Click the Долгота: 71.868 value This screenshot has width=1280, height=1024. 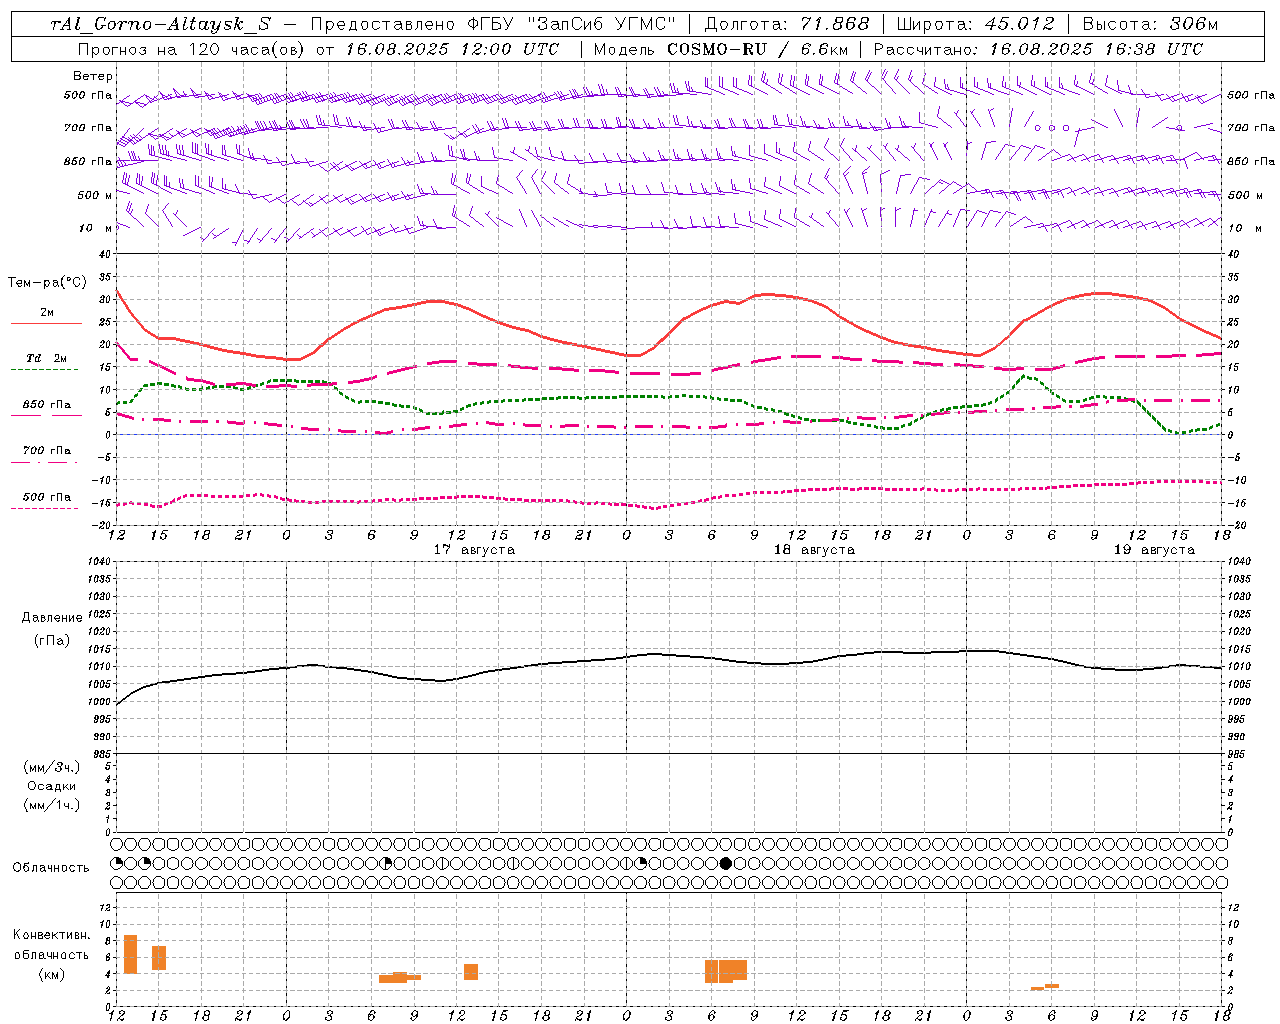[x=787, y=24]
